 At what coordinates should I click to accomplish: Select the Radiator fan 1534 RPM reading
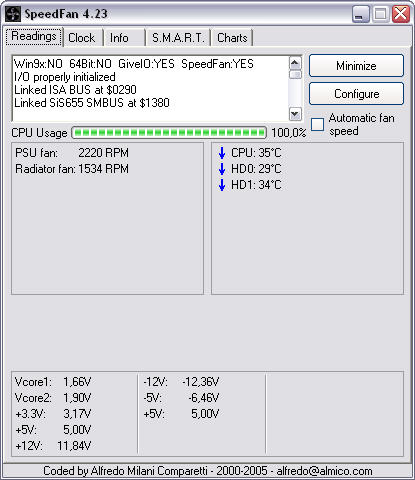point(72,169)
